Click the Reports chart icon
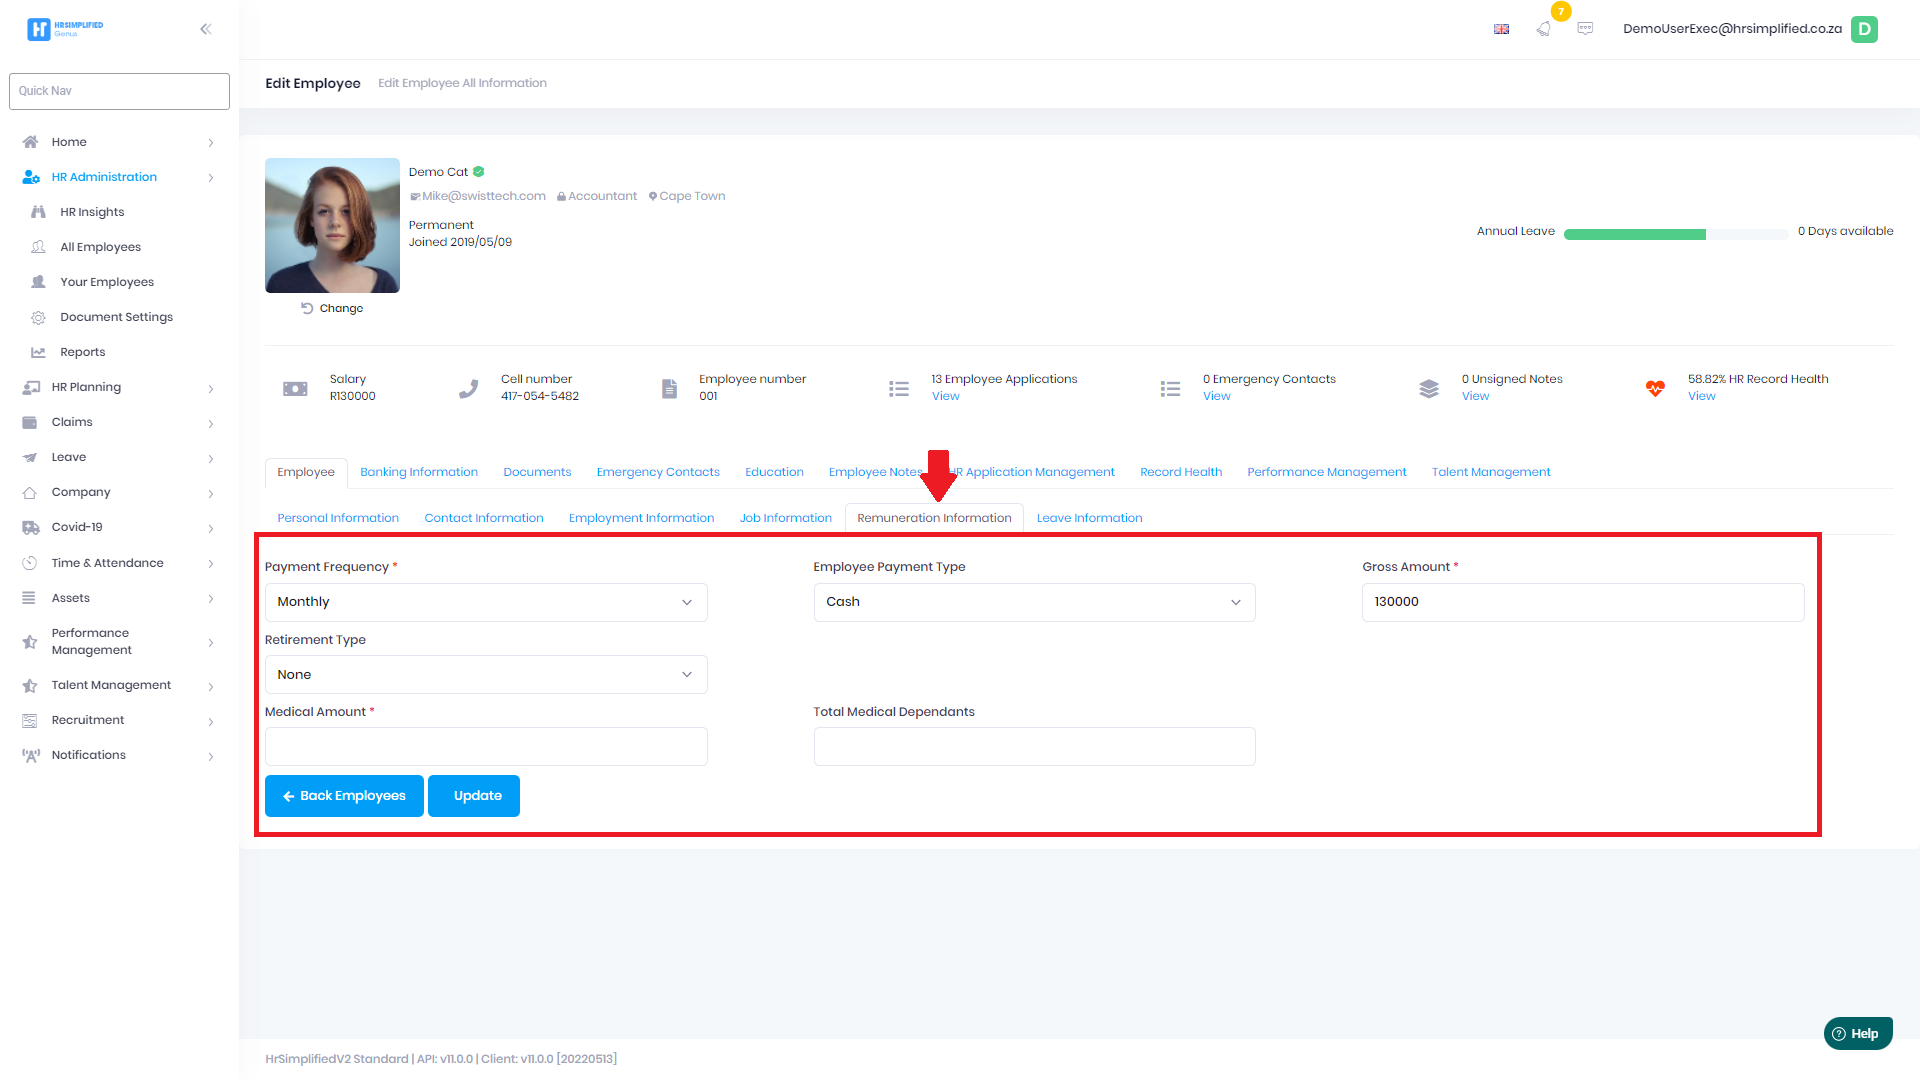The width and height of the screenshot is (1920, 1080). (x=39, y=352)
